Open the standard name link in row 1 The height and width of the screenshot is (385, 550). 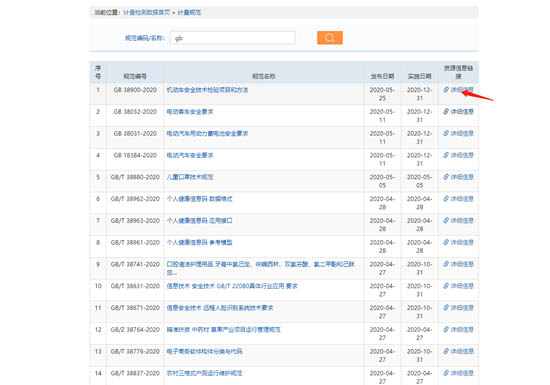click(207, 90)
